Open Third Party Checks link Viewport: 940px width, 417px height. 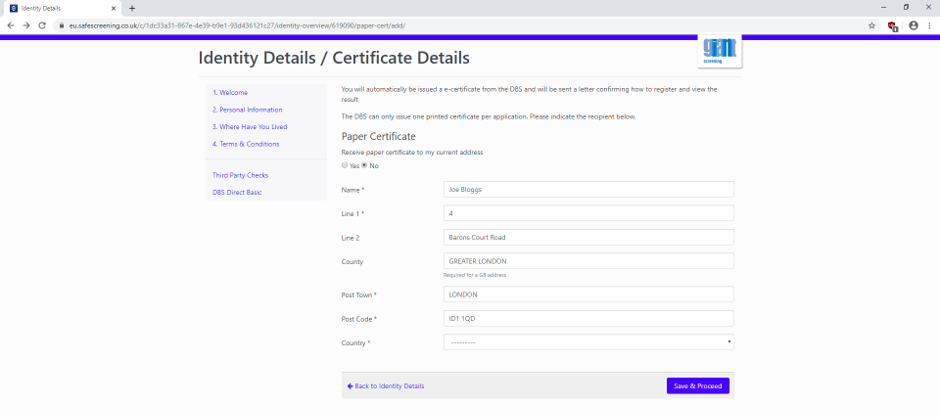pyautogui.click(x=240, y=176)
